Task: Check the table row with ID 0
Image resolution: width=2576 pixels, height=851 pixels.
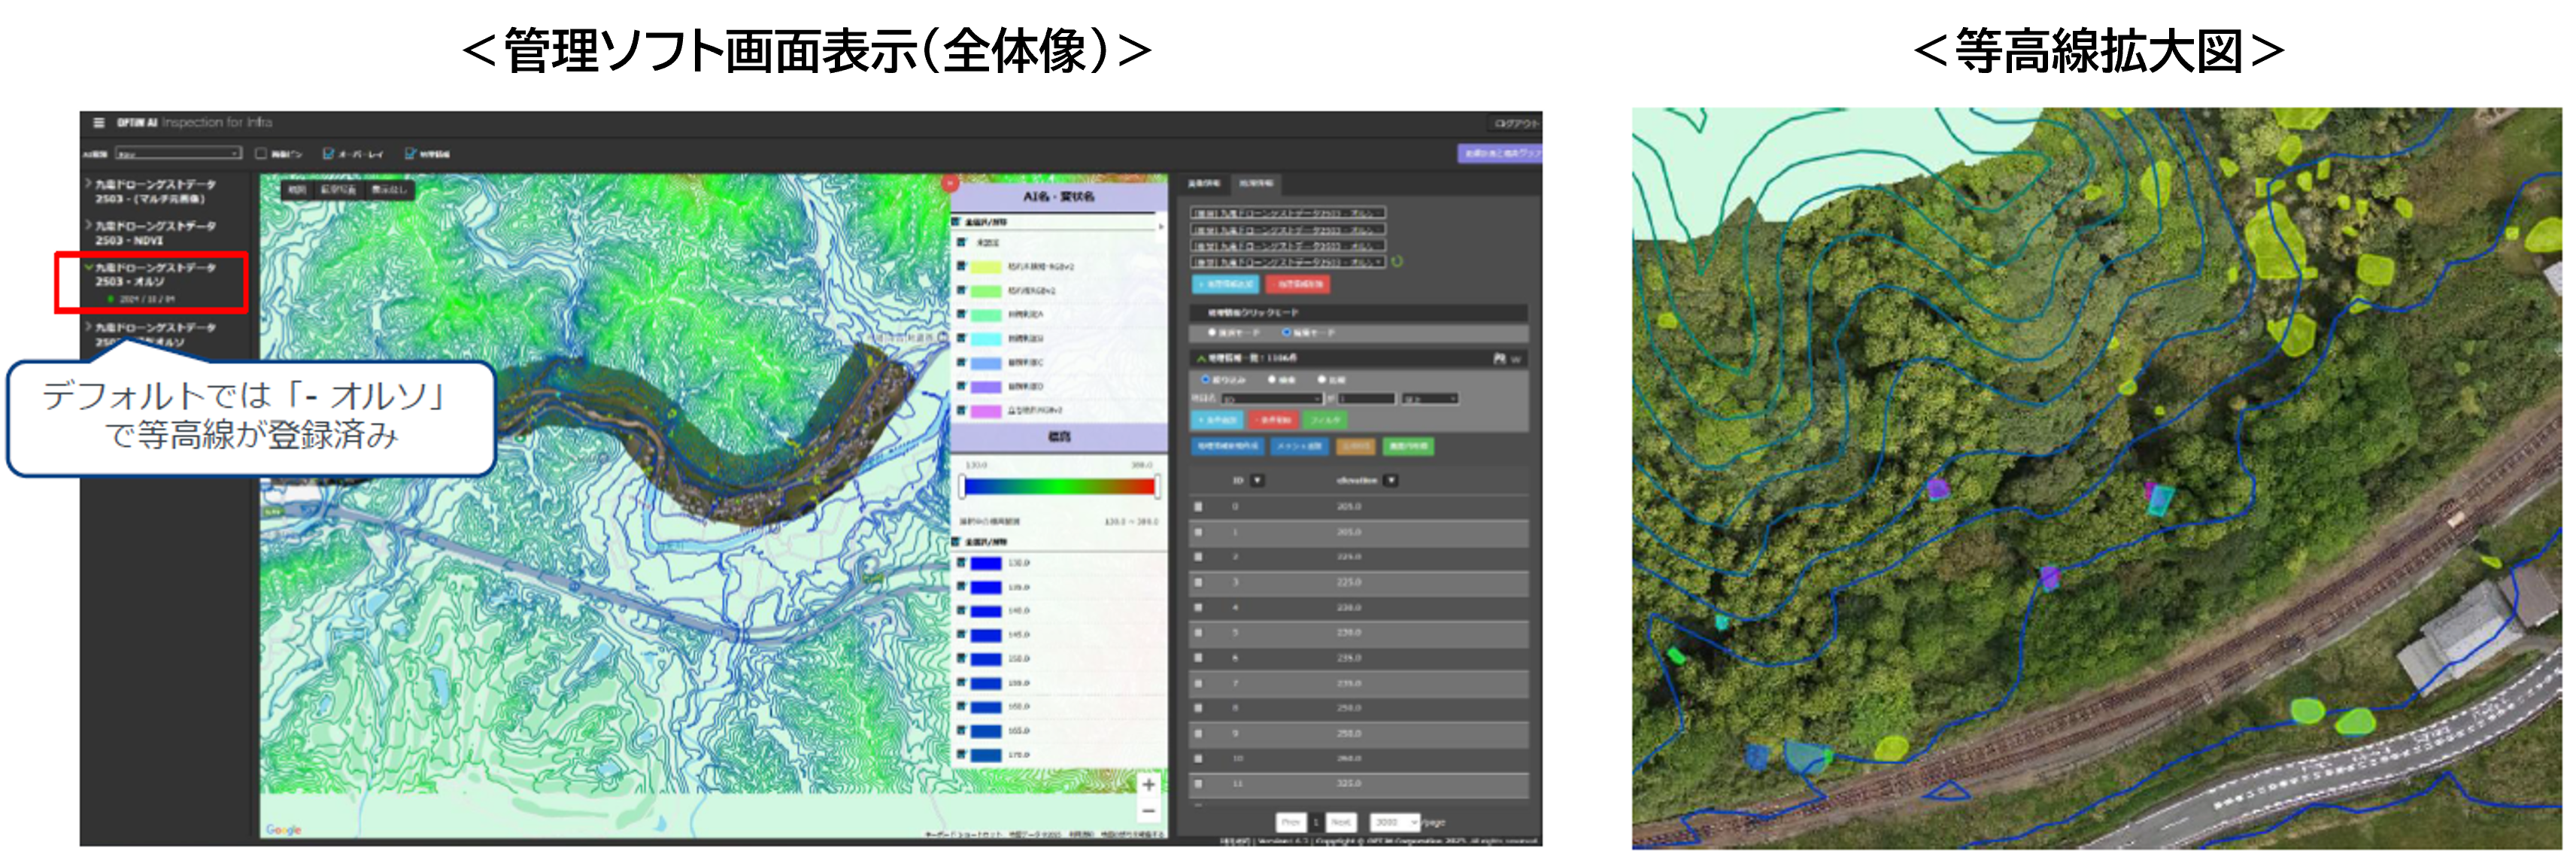Action: (x=1198, y=507)
